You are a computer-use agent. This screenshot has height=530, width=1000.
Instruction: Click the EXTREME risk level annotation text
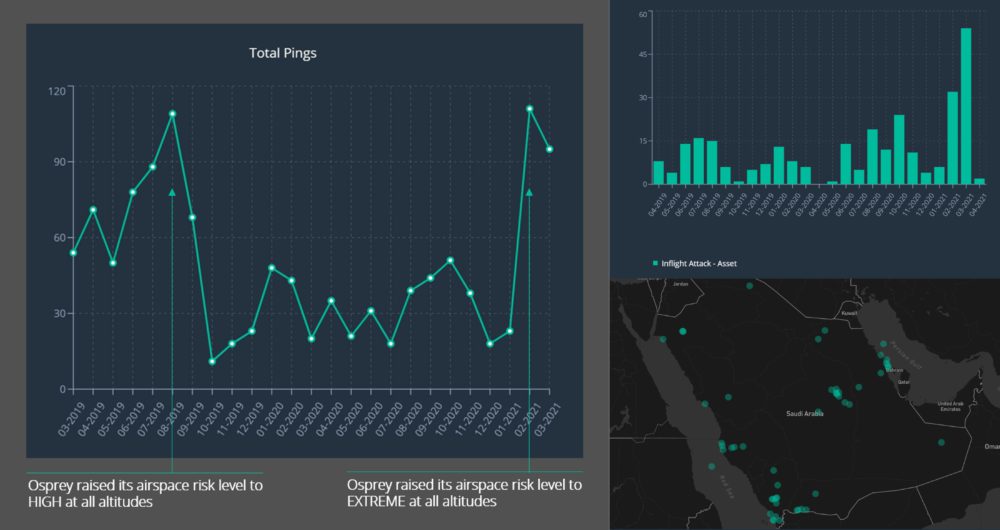click(x=464, y=493)
